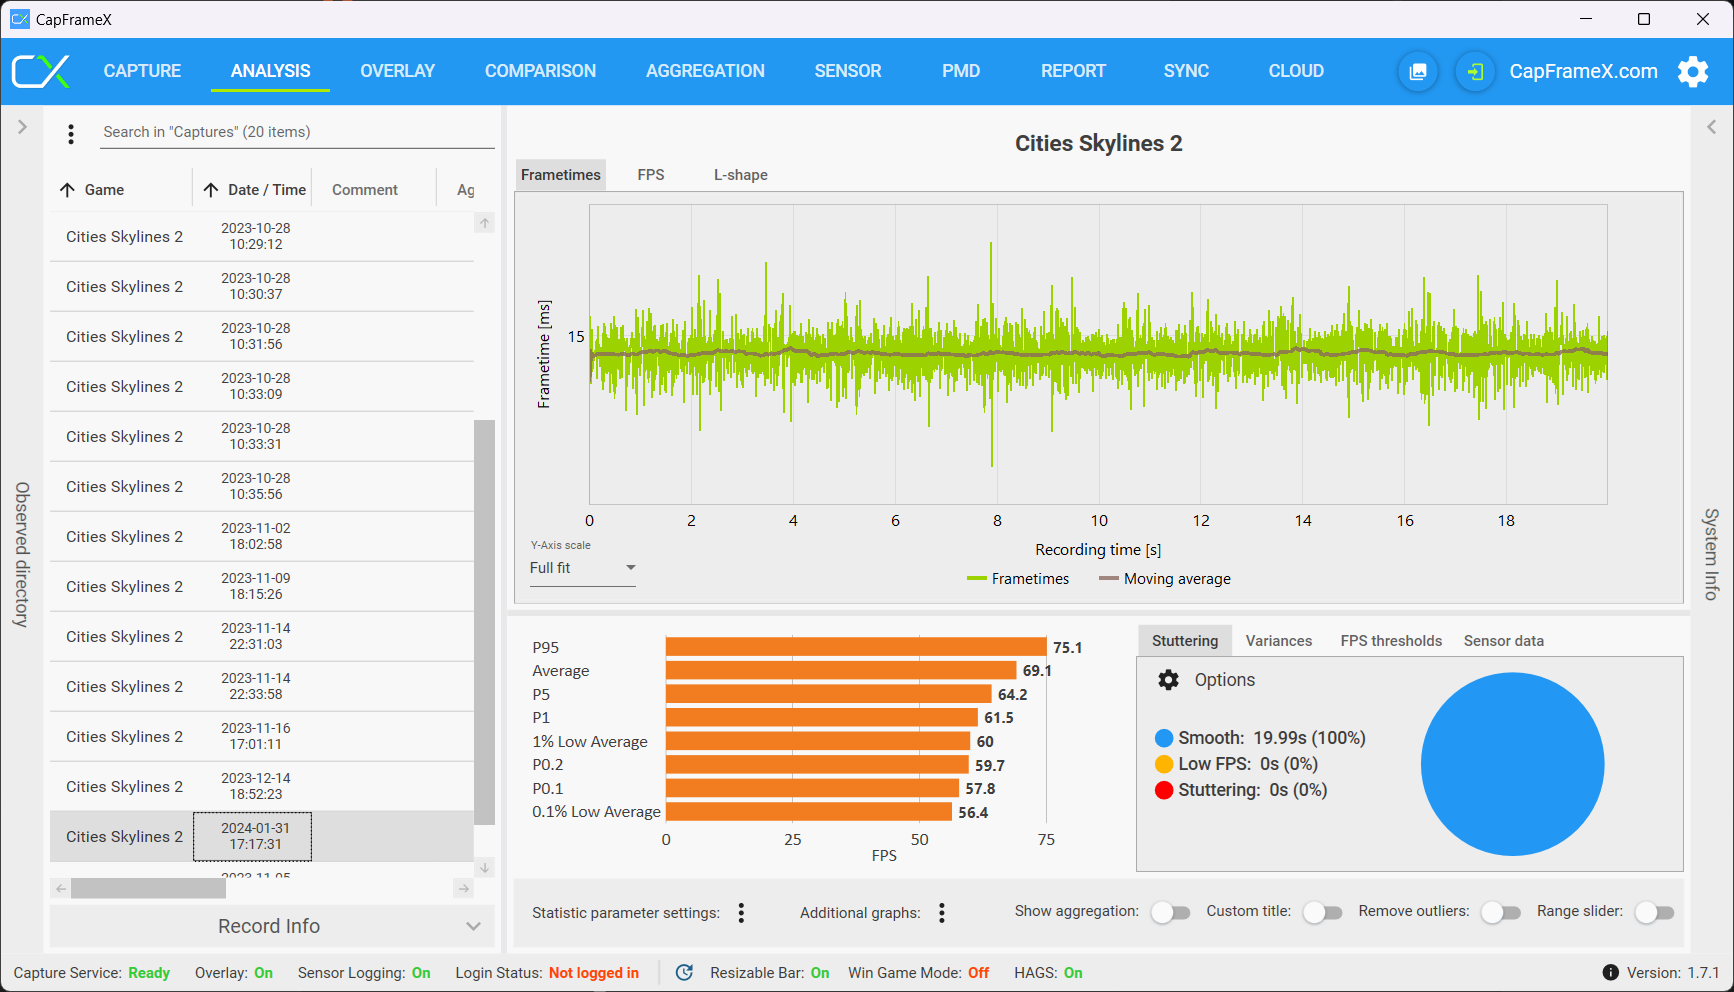Click the CapFrameX logo icon
This screenshot has height=992, width=1734.
(x=41, y=71)
